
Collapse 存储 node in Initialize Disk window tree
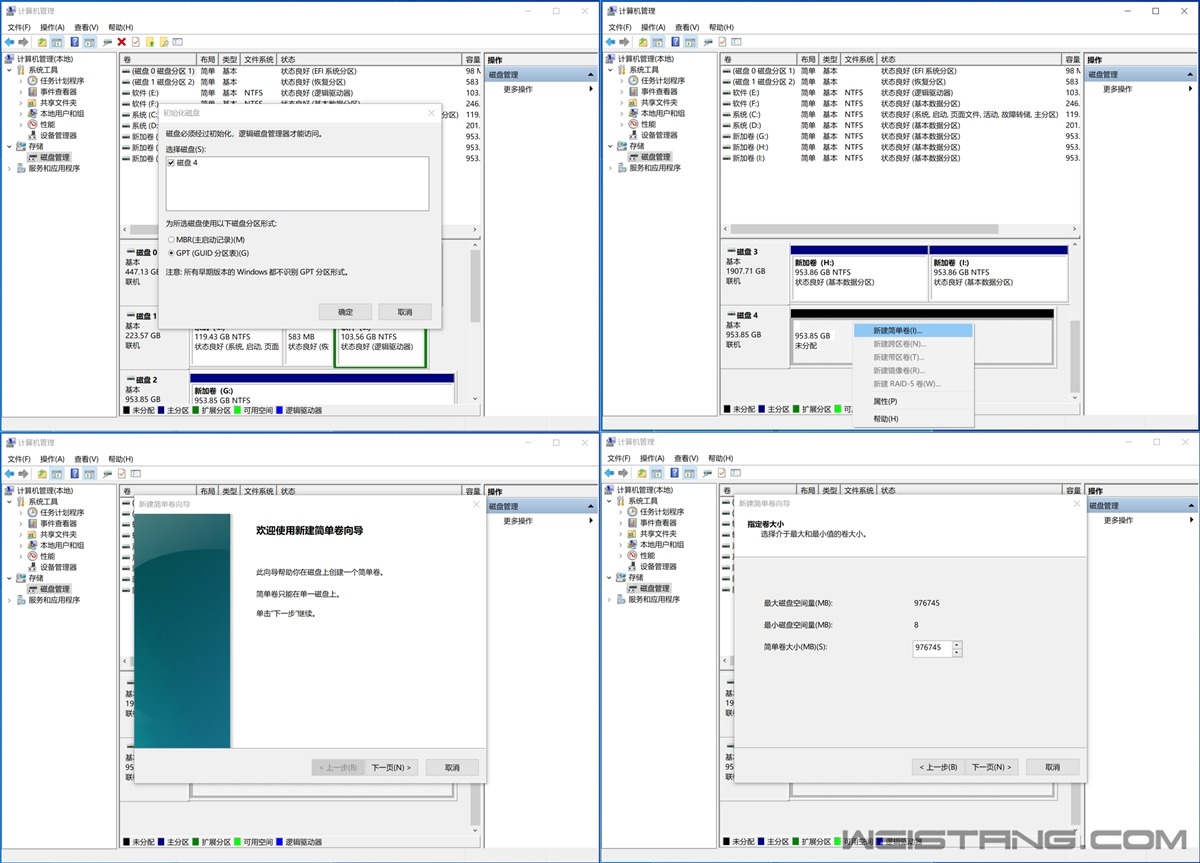pyautogui.click(x=10, y=146)
